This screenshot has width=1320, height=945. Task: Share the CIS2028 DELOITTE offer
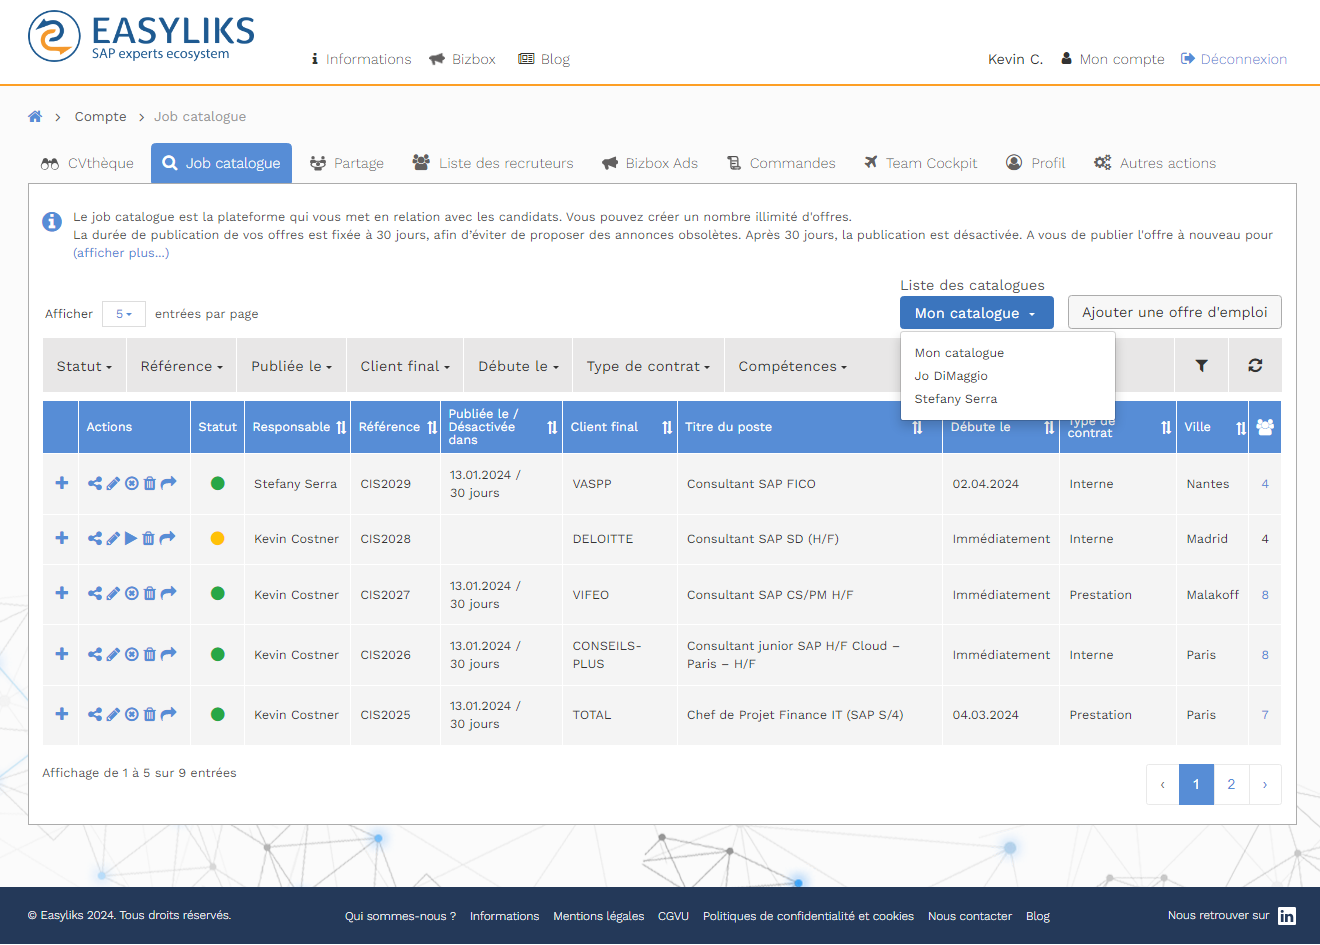[95, 538]
